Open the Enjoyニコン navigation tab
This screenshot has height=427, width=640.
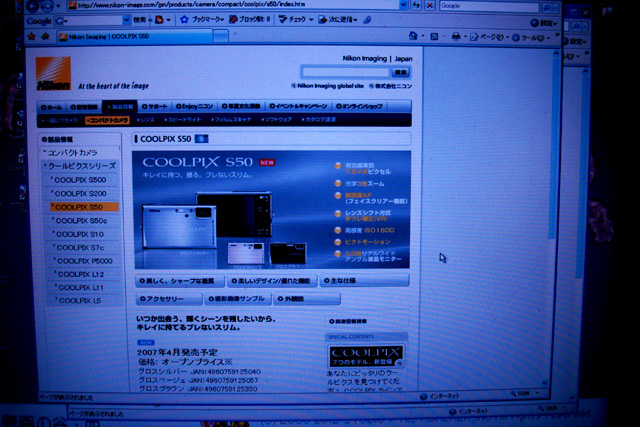[x=195, y=106]
